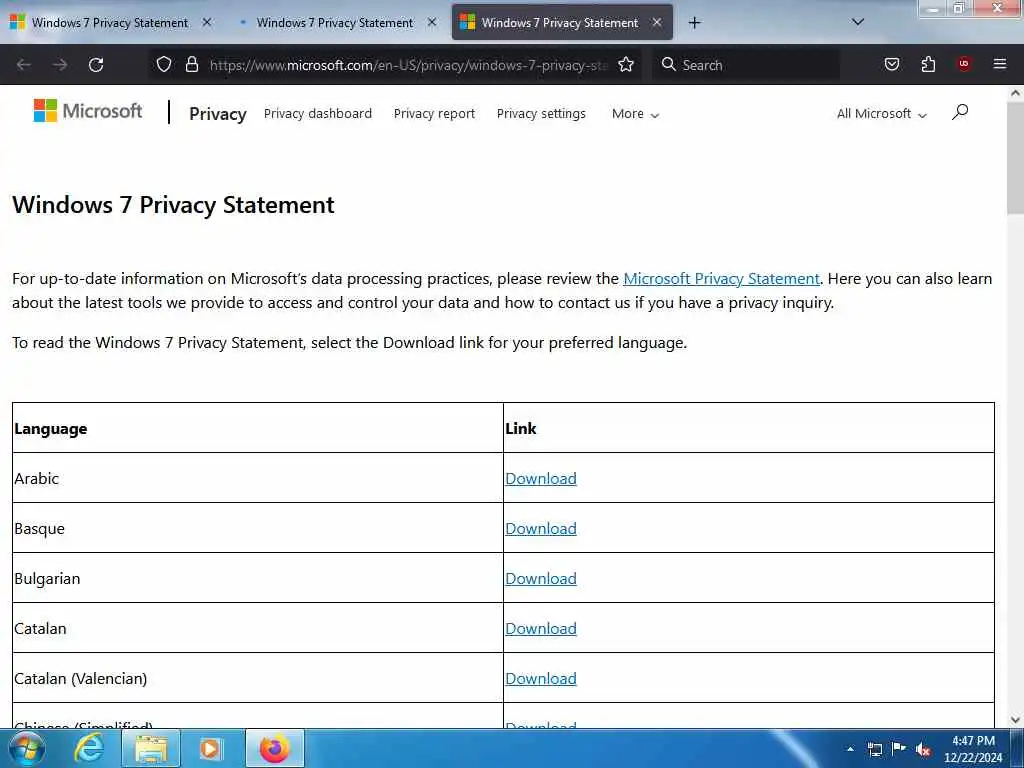This screenshot has width=1024, height=768.
Task: Show hidden tray icons arrow
Action: point(850,749)
